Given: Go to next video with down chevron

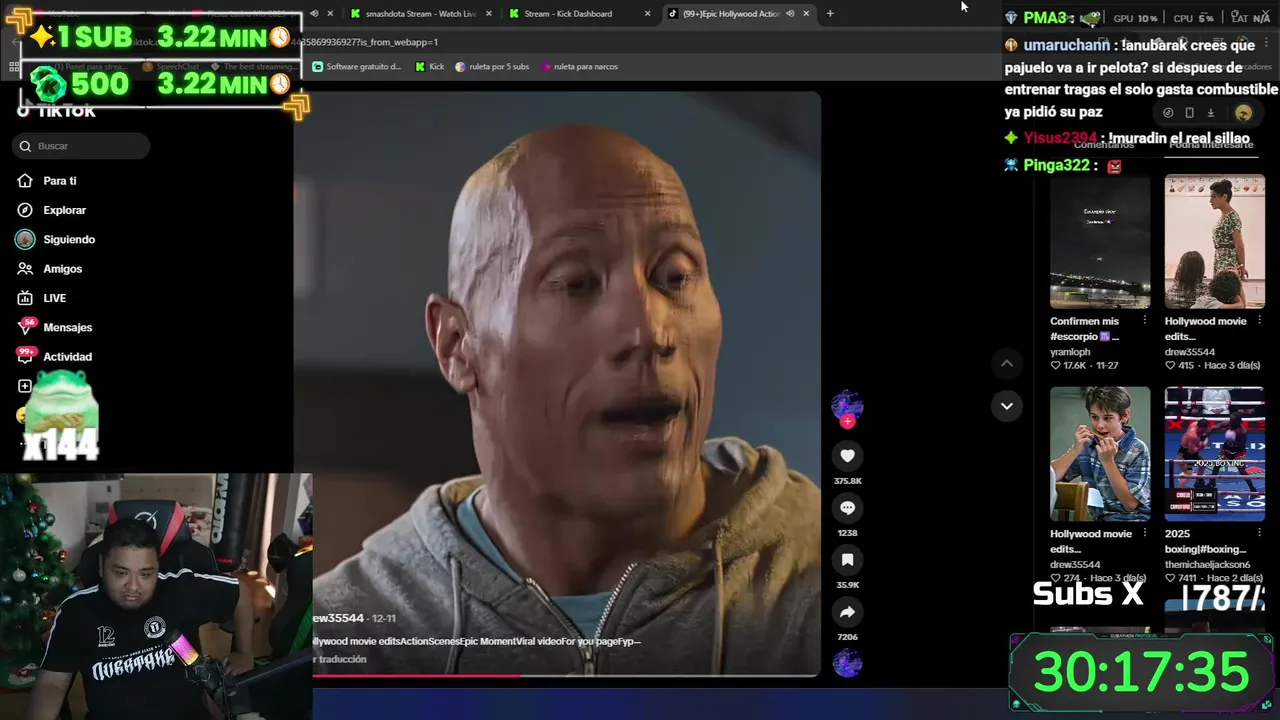Looking at the screenshot, I should tap(1006, 406).
